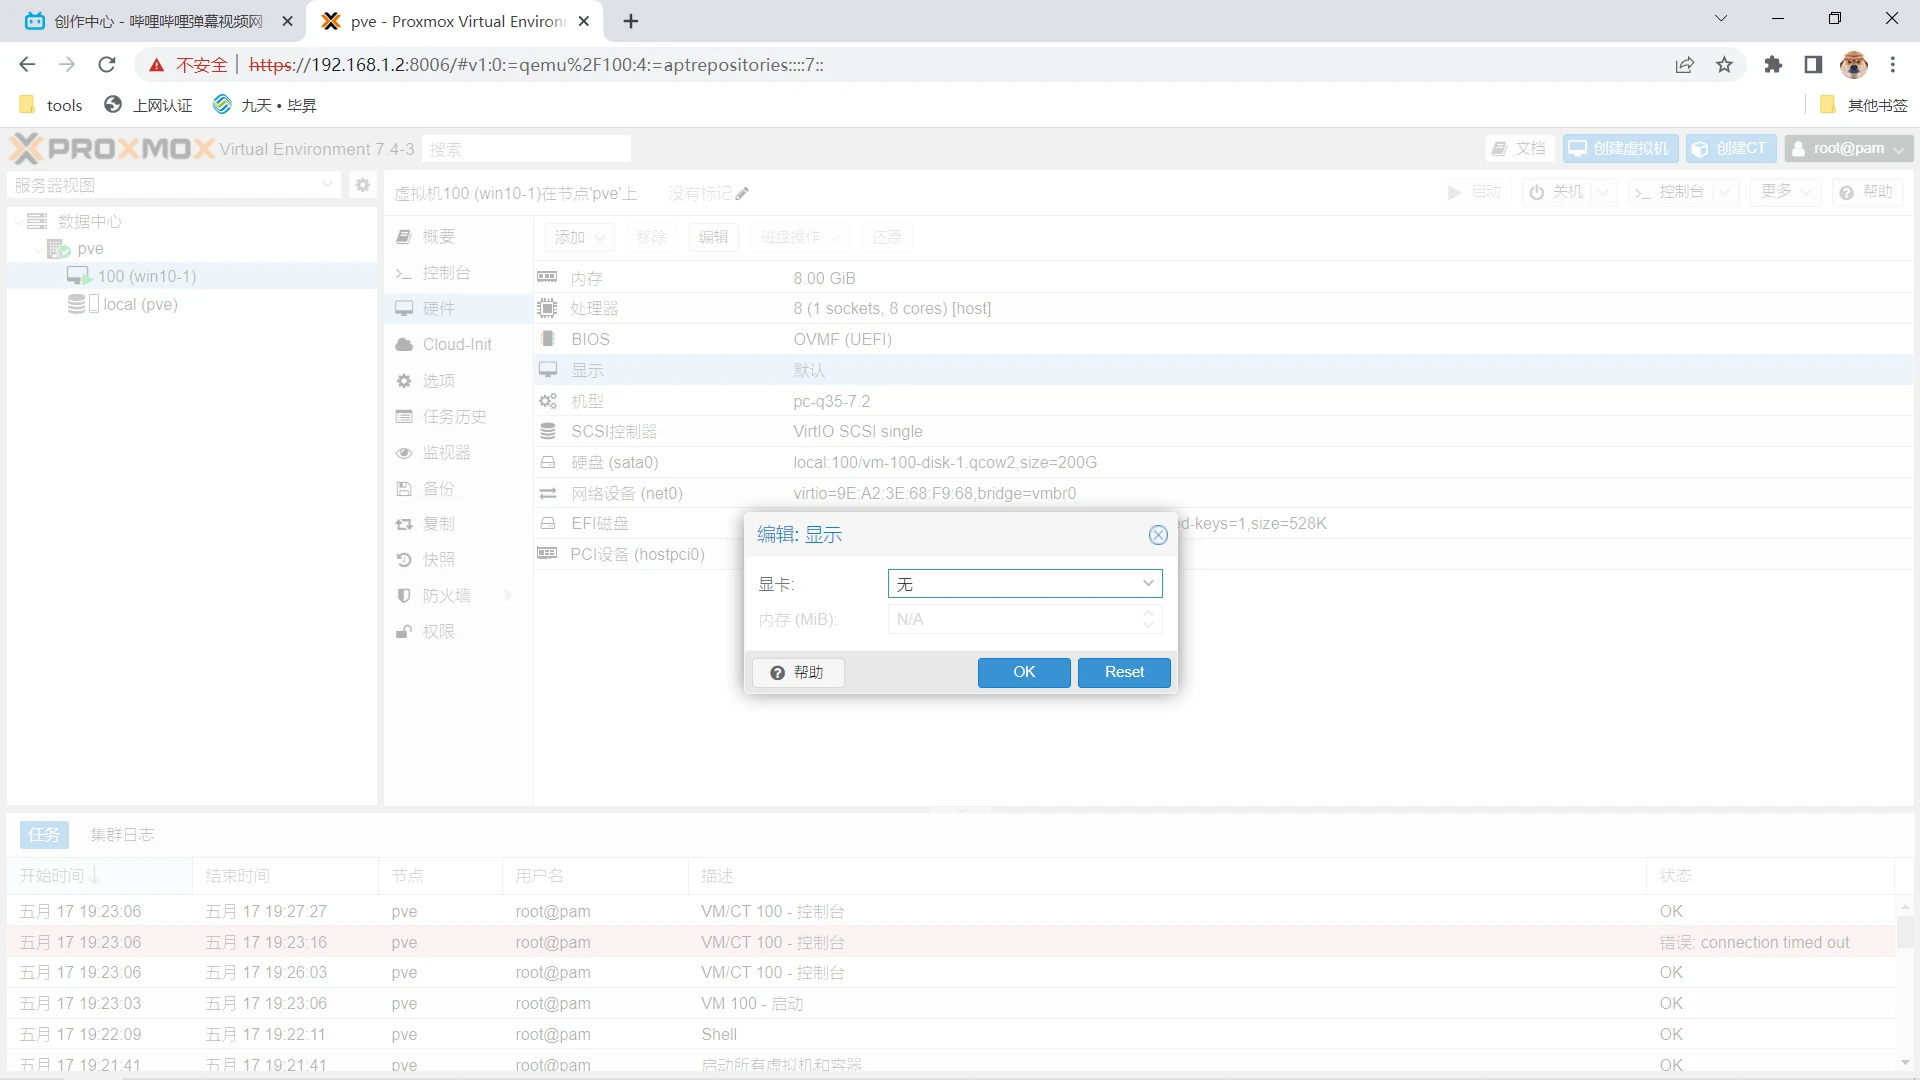Open the 服务器视图 view selector
The height and width of the screenshot is (1080, 1920).
point(175,185)
